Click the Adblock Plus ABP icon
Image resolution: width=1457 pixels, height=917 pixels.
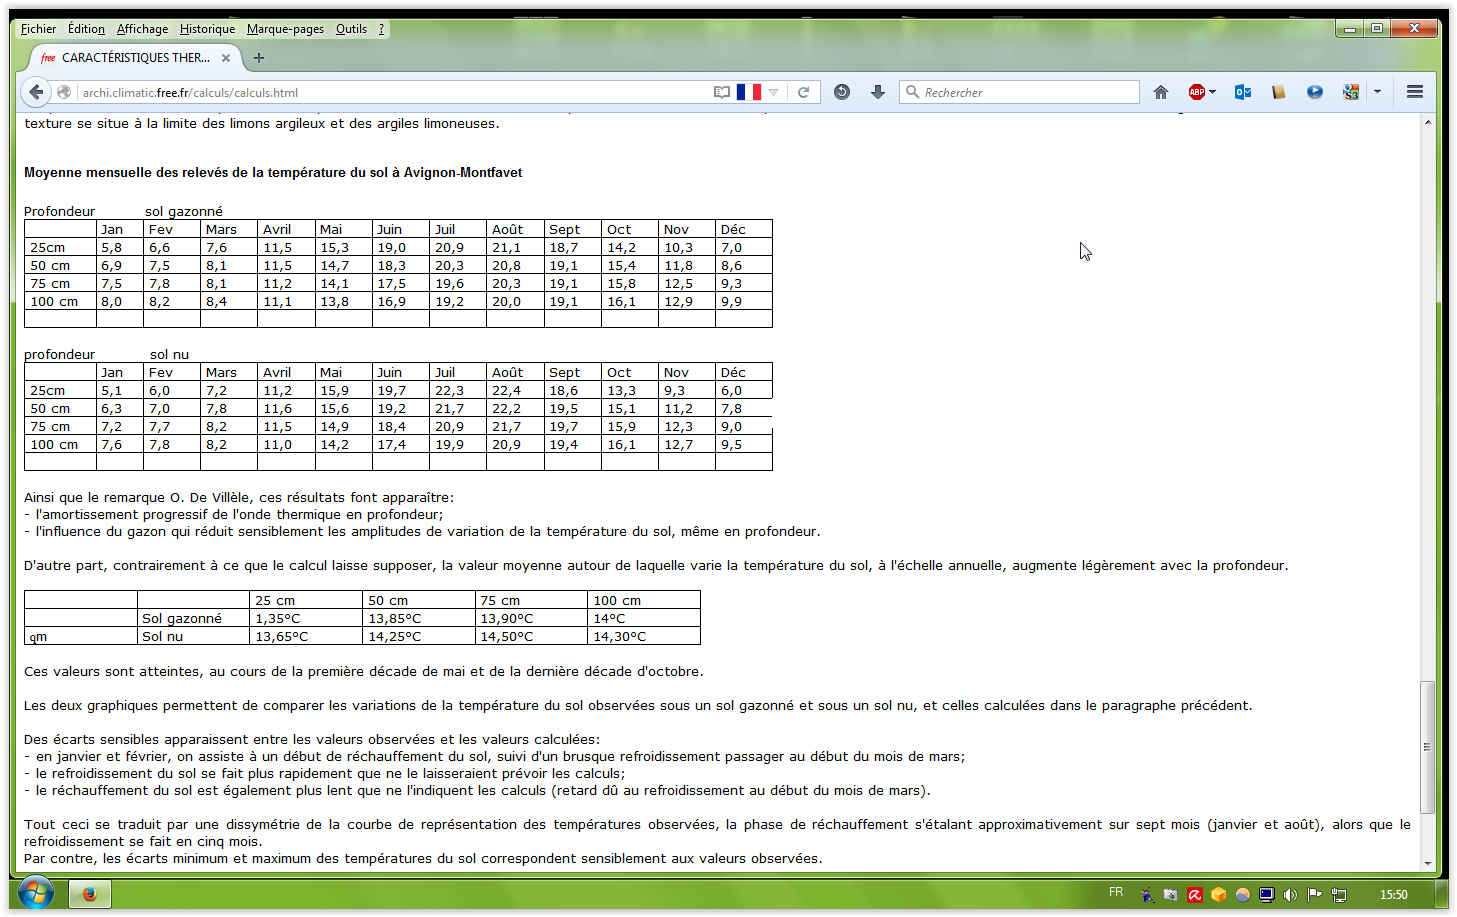click(x=1196, y=92)
